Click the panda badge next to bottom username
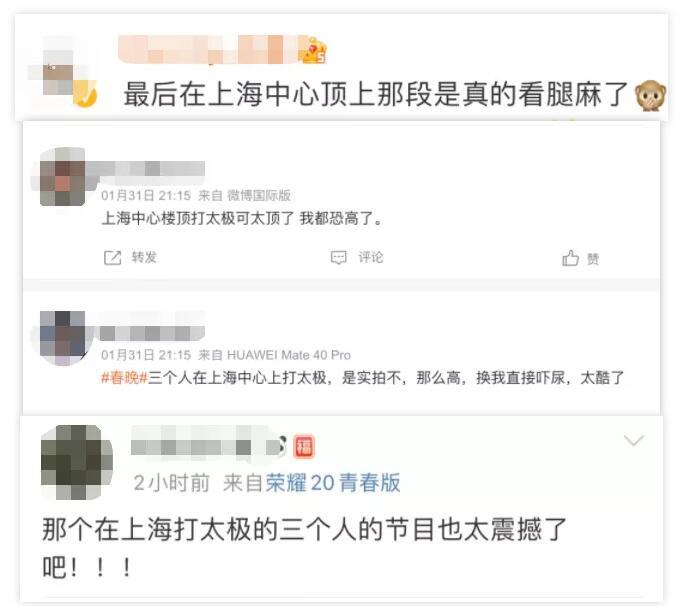The height and width of the screenshot is (606, 690). pyautogui.click(x=280, y=445)
